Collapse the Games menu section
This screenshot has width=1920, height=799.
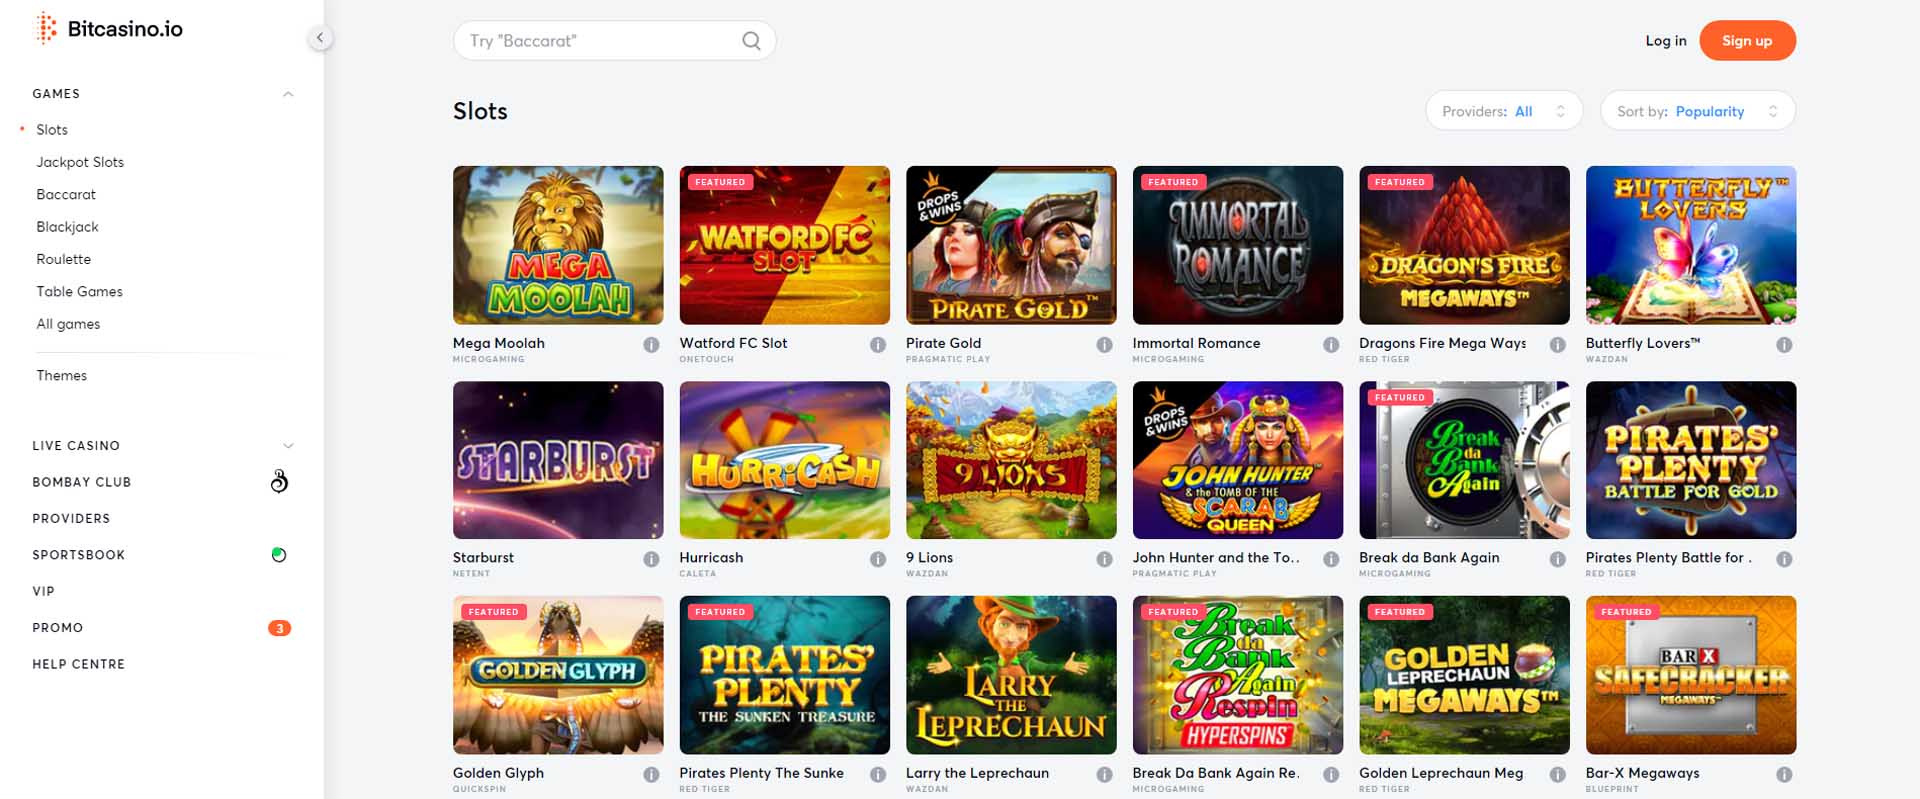pyautogui.click(x=288, y=94)
